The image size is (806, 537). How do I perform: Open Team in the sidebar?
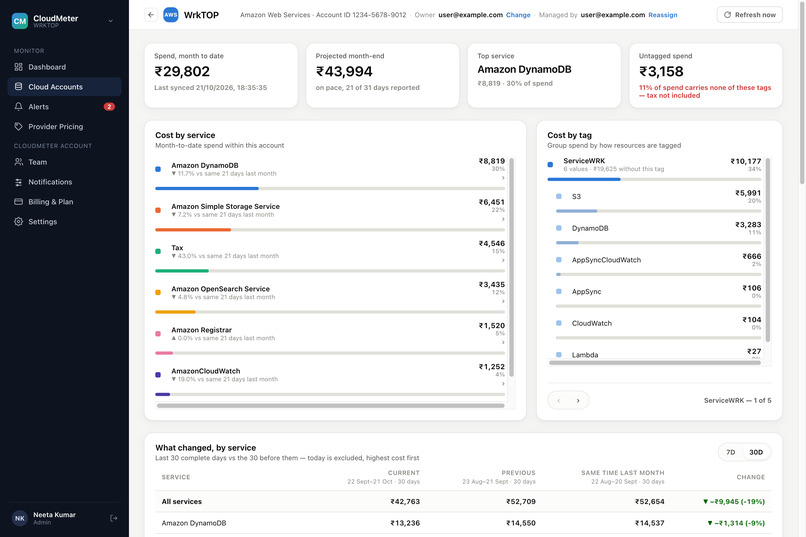point(64,162)
